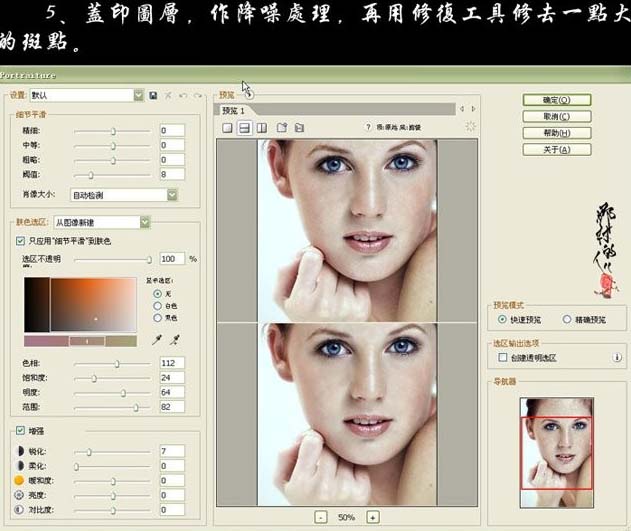Zoom in the preview with the plus button
The height and width of the screenshot is (531, 631).
tap(373, 517)
